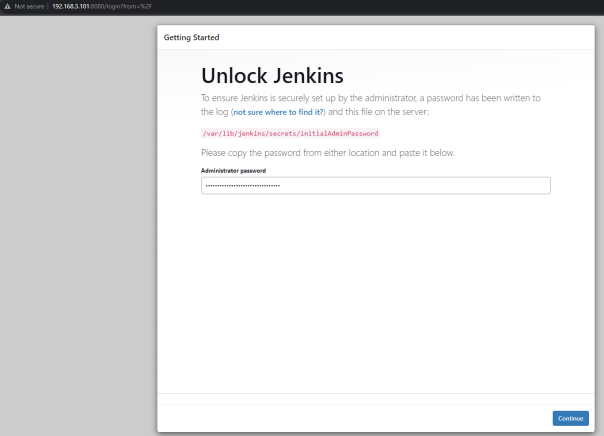Click the initialAdminPassword file path text
This screenshot has width=604, height=436.
[x=290, y=133]
